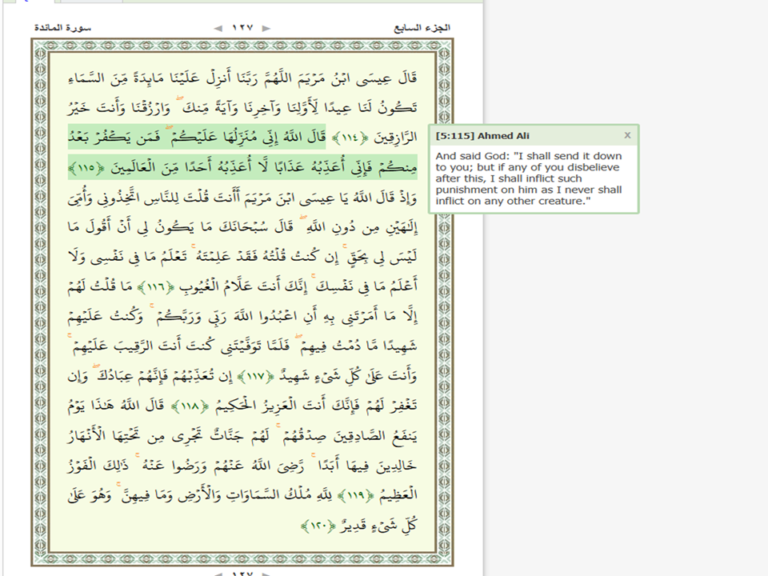Select verse end marker ١١٥
The image size is (768, 576).
pos(86,168)
